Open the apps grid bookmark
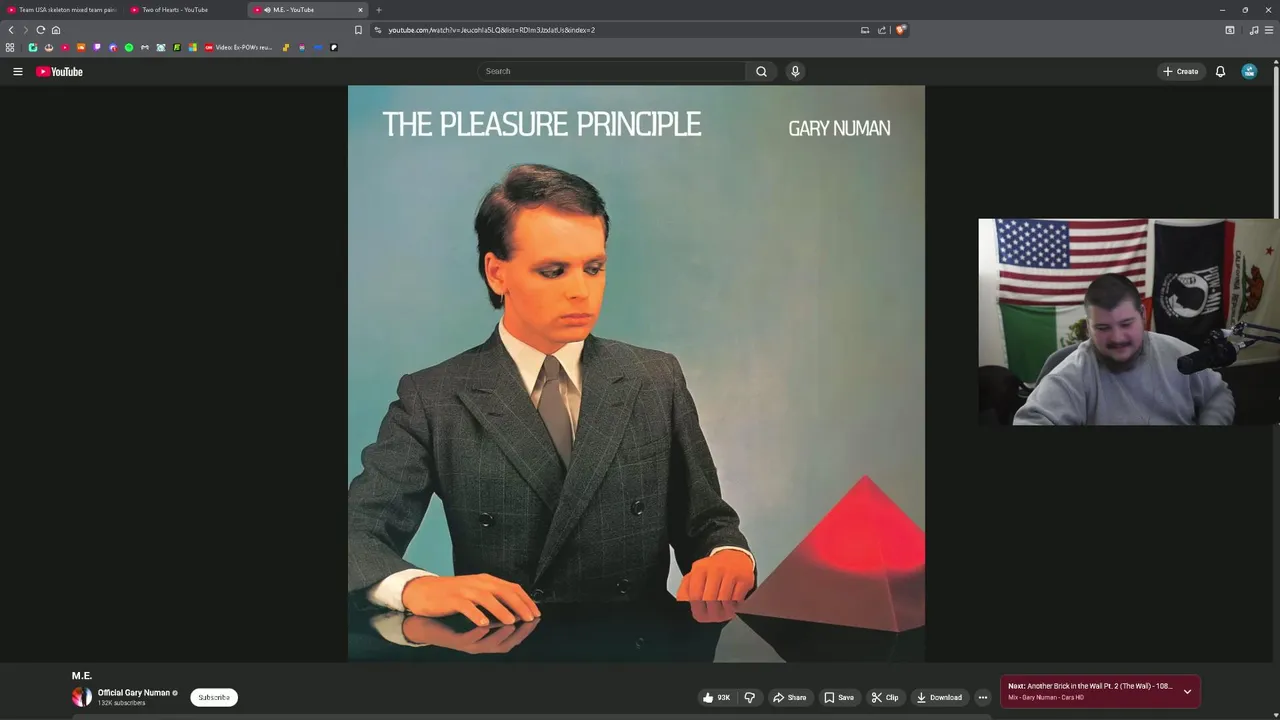 click(10, 47)
